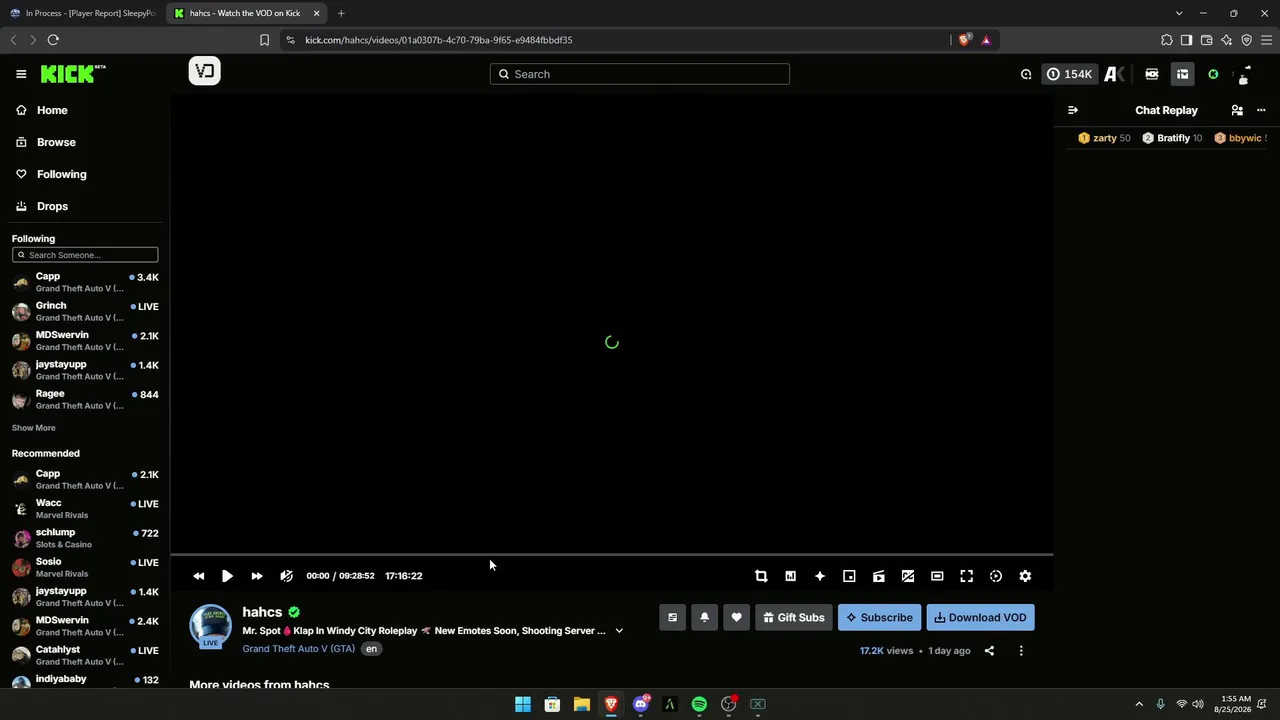The image size is (1280, 720).
Task: Toggle picture-in-picture mini player
Action: click(849, 576)
